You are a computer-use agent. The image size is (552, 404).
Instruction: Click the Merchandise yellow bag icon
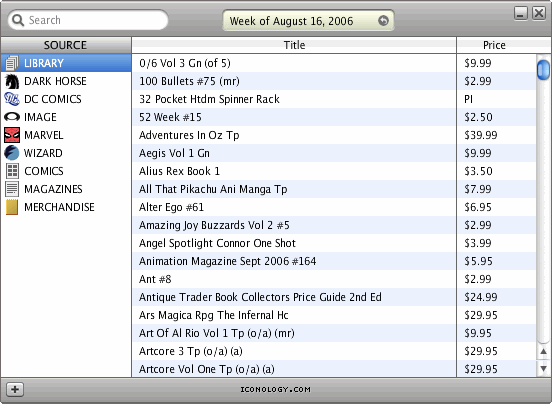pyautogui.click(x=12, y=207)
